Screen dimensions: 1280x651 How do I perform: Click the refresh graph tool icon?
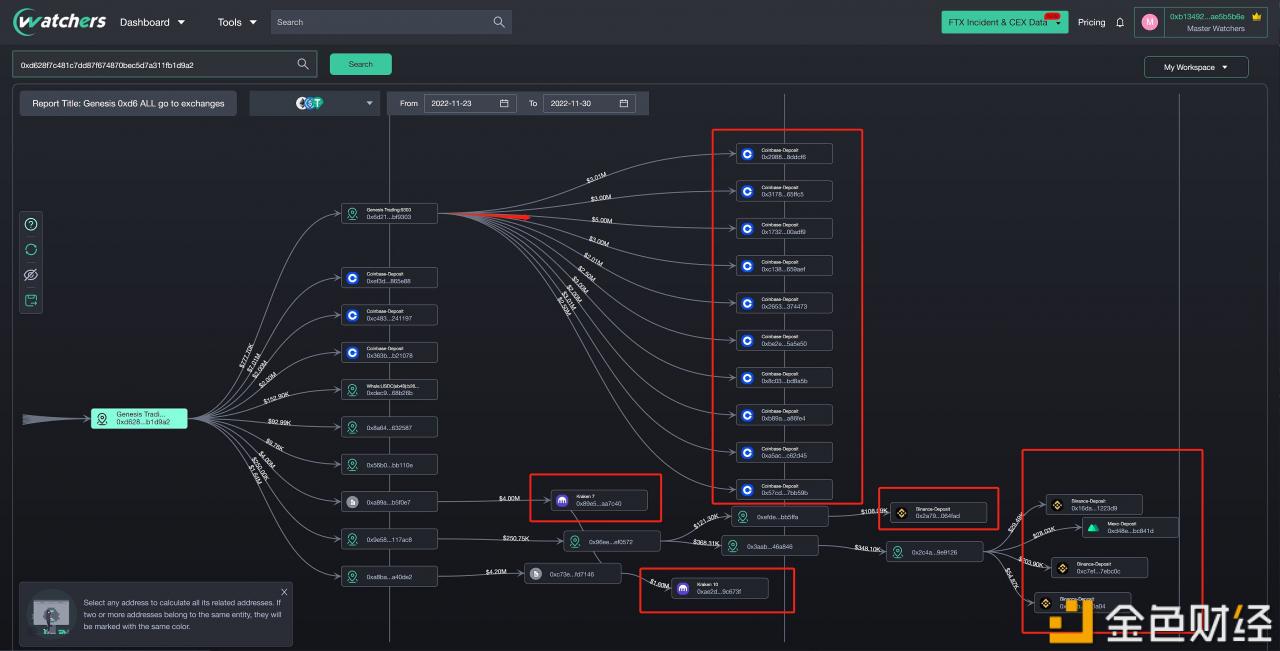pyautogui.click(x=31, y=249)
